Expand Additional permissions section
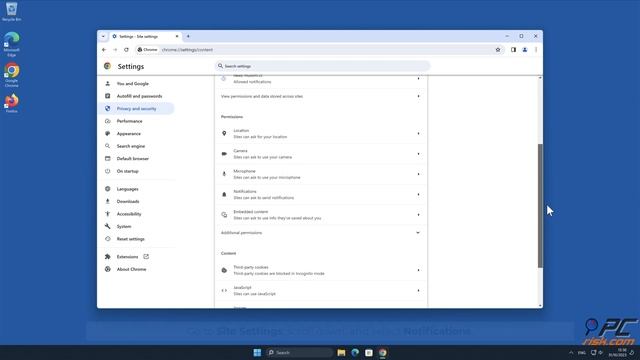This screenshot has width=640, height=360. (321, 233)
